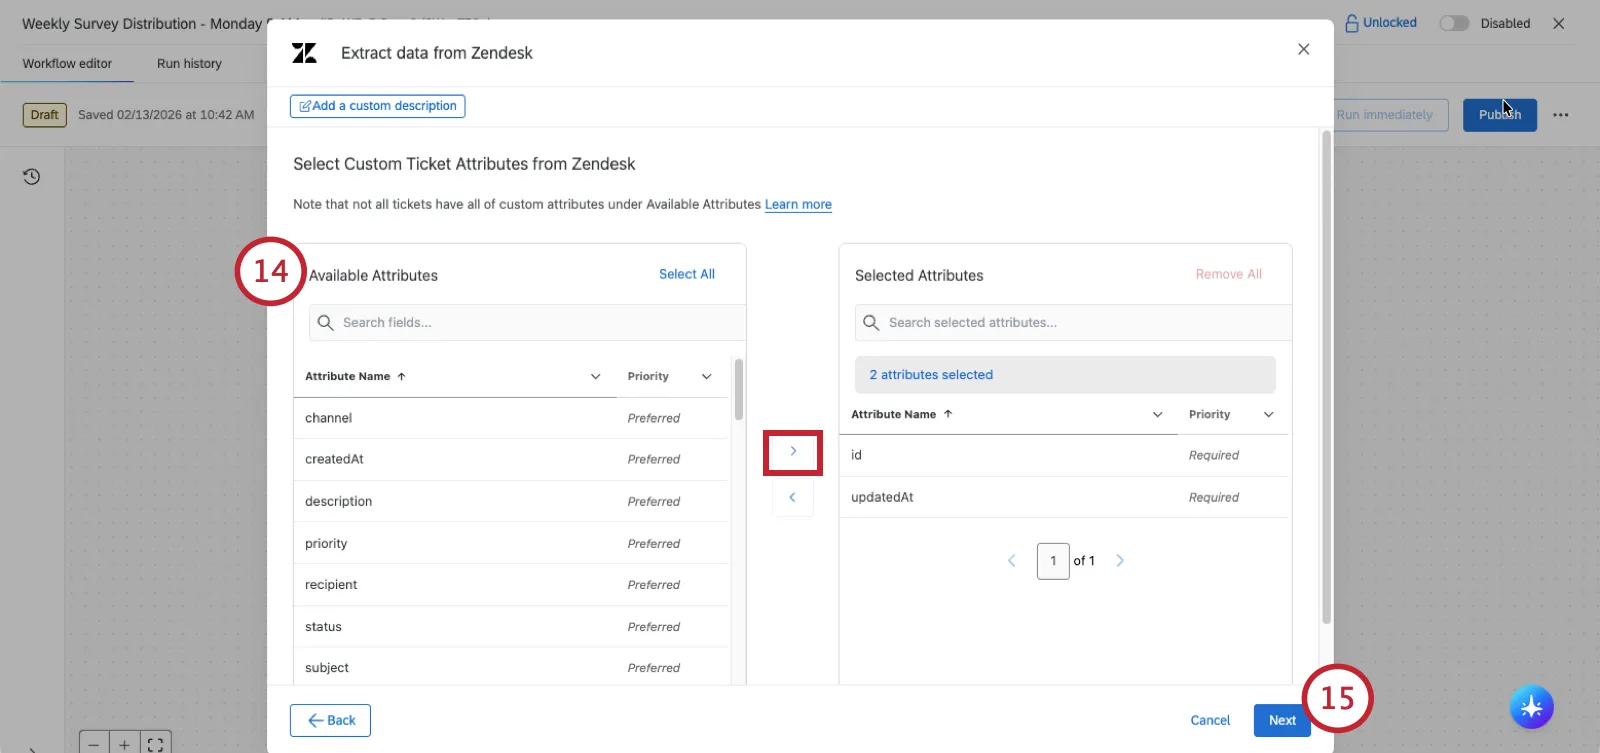Viewport: 1600px width, 753px height.
Task: Switch to the Run history tab
Action: tap(189, 63)
